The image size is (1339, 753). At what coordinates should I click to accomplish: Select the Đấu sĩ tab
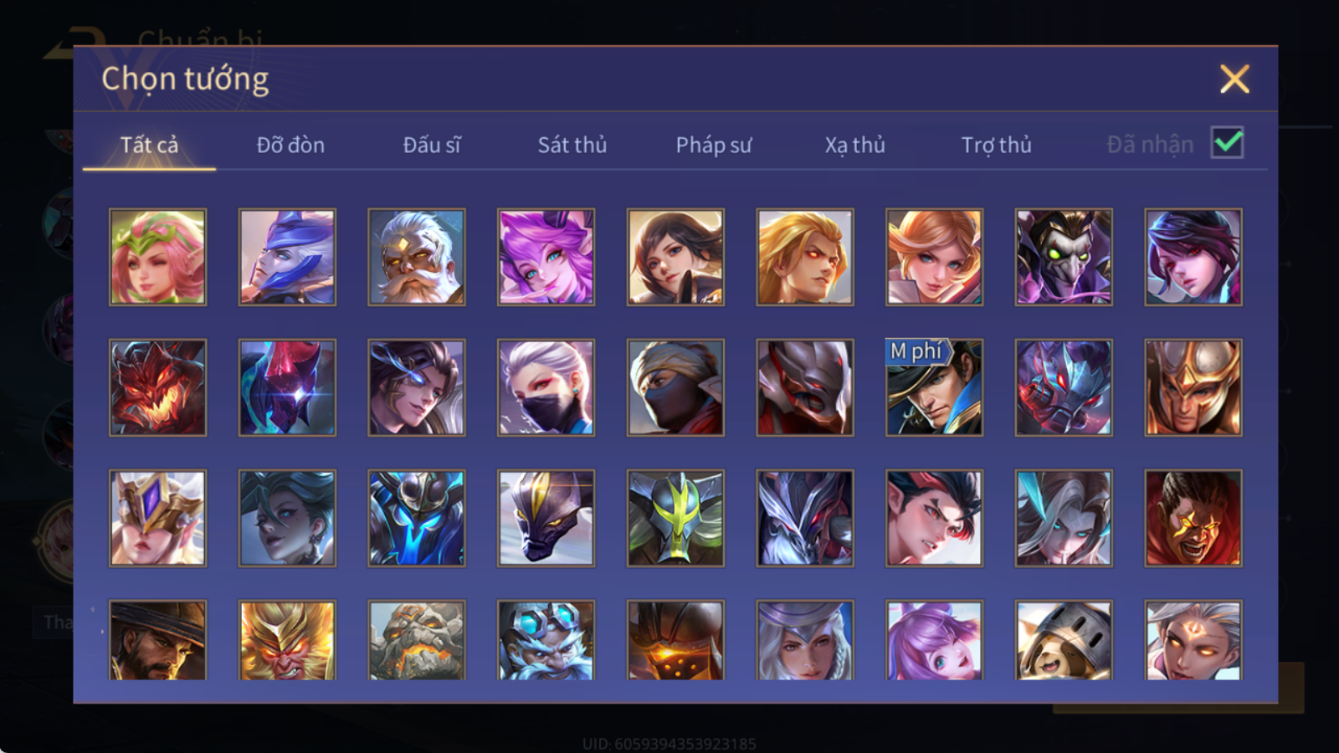pos(432,145)
